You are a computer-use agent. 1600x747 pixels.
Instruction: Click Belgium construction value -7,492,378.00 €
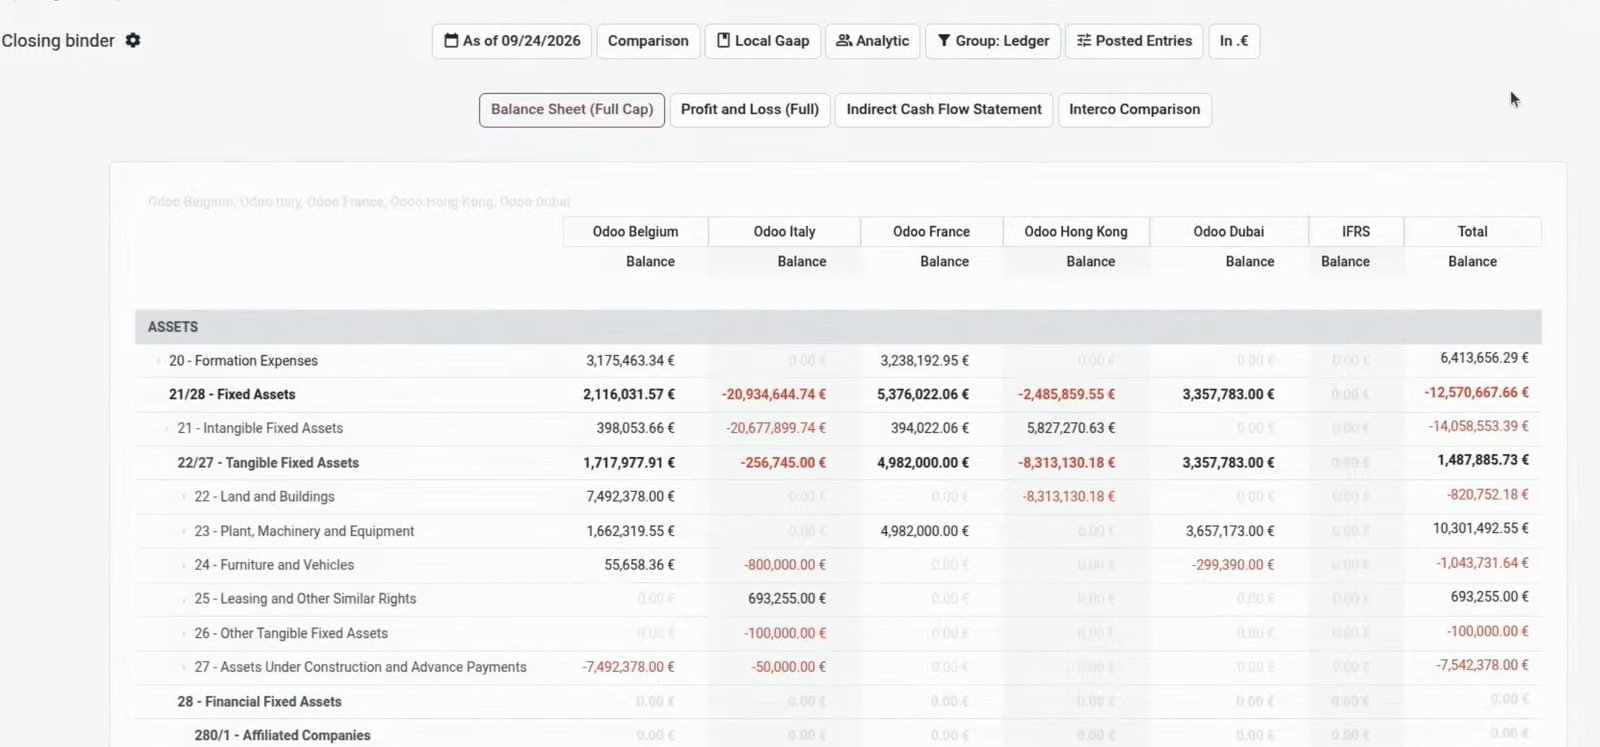[x=628, y=667]
